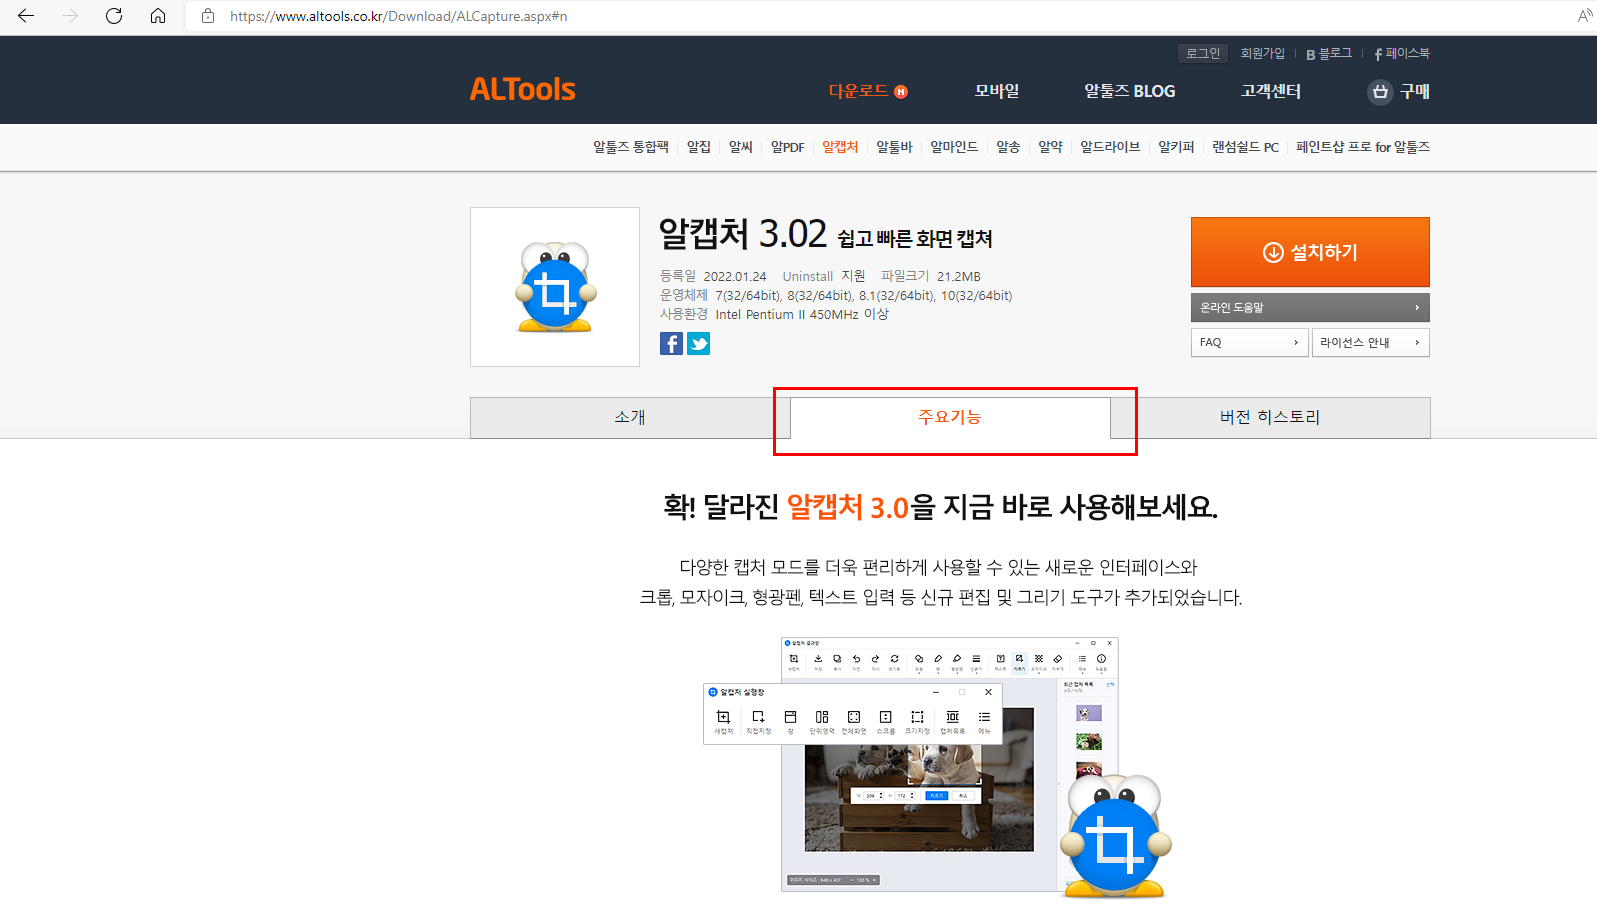The width and height of the screenshot is (1597, 918).
Task: Open the 고객센터 menu
Action: [x=1271, y=91]
